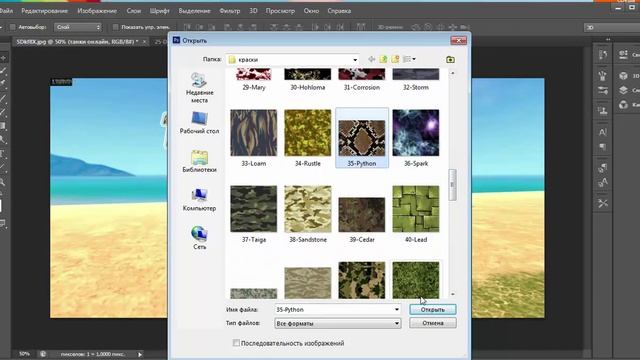Viewport: 640px width, 360px height.
Task: Expand the Папка folder dropdown
Action: (355, 60)
